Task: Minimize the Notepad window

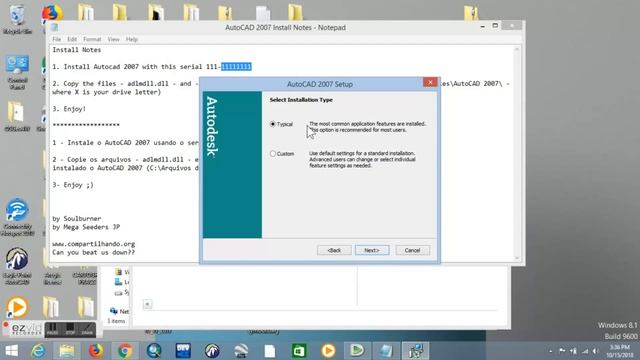Action: (x=482, y=26)
